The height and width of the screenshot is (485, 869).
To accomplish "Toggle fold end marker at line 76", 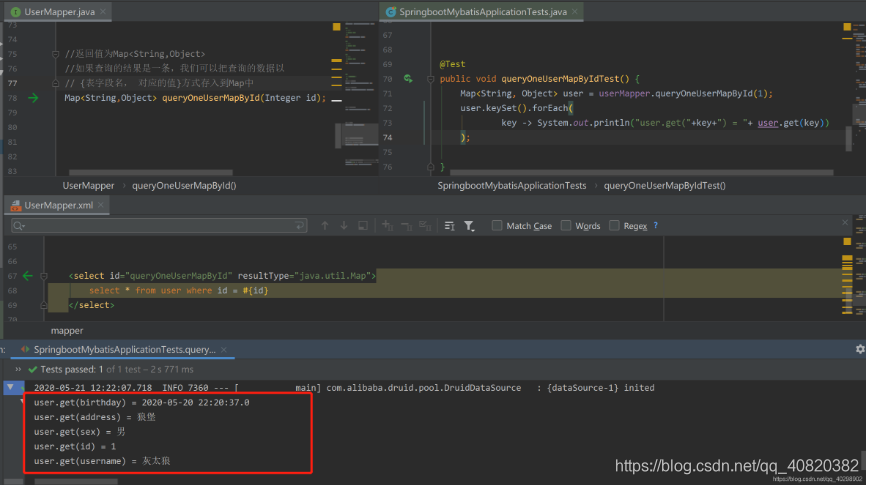I will (x=431, y=166).
